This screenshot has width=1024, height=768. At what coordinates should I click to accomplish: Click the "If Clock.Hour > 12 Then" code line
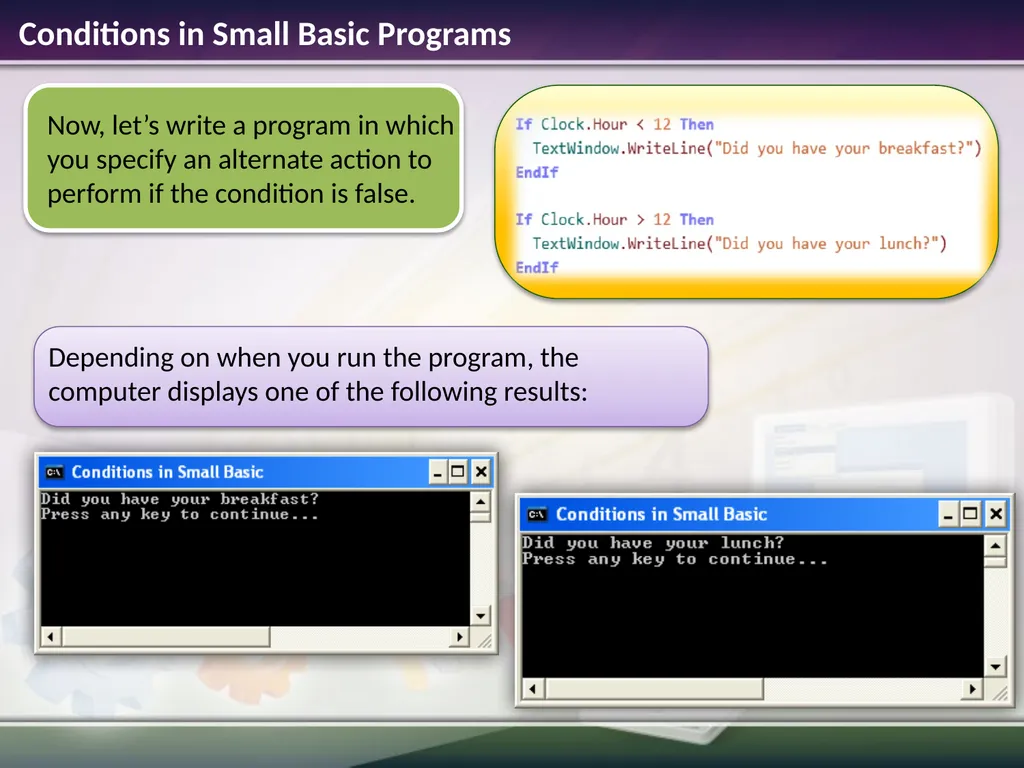pyautogui.click(x=614, y=219)
